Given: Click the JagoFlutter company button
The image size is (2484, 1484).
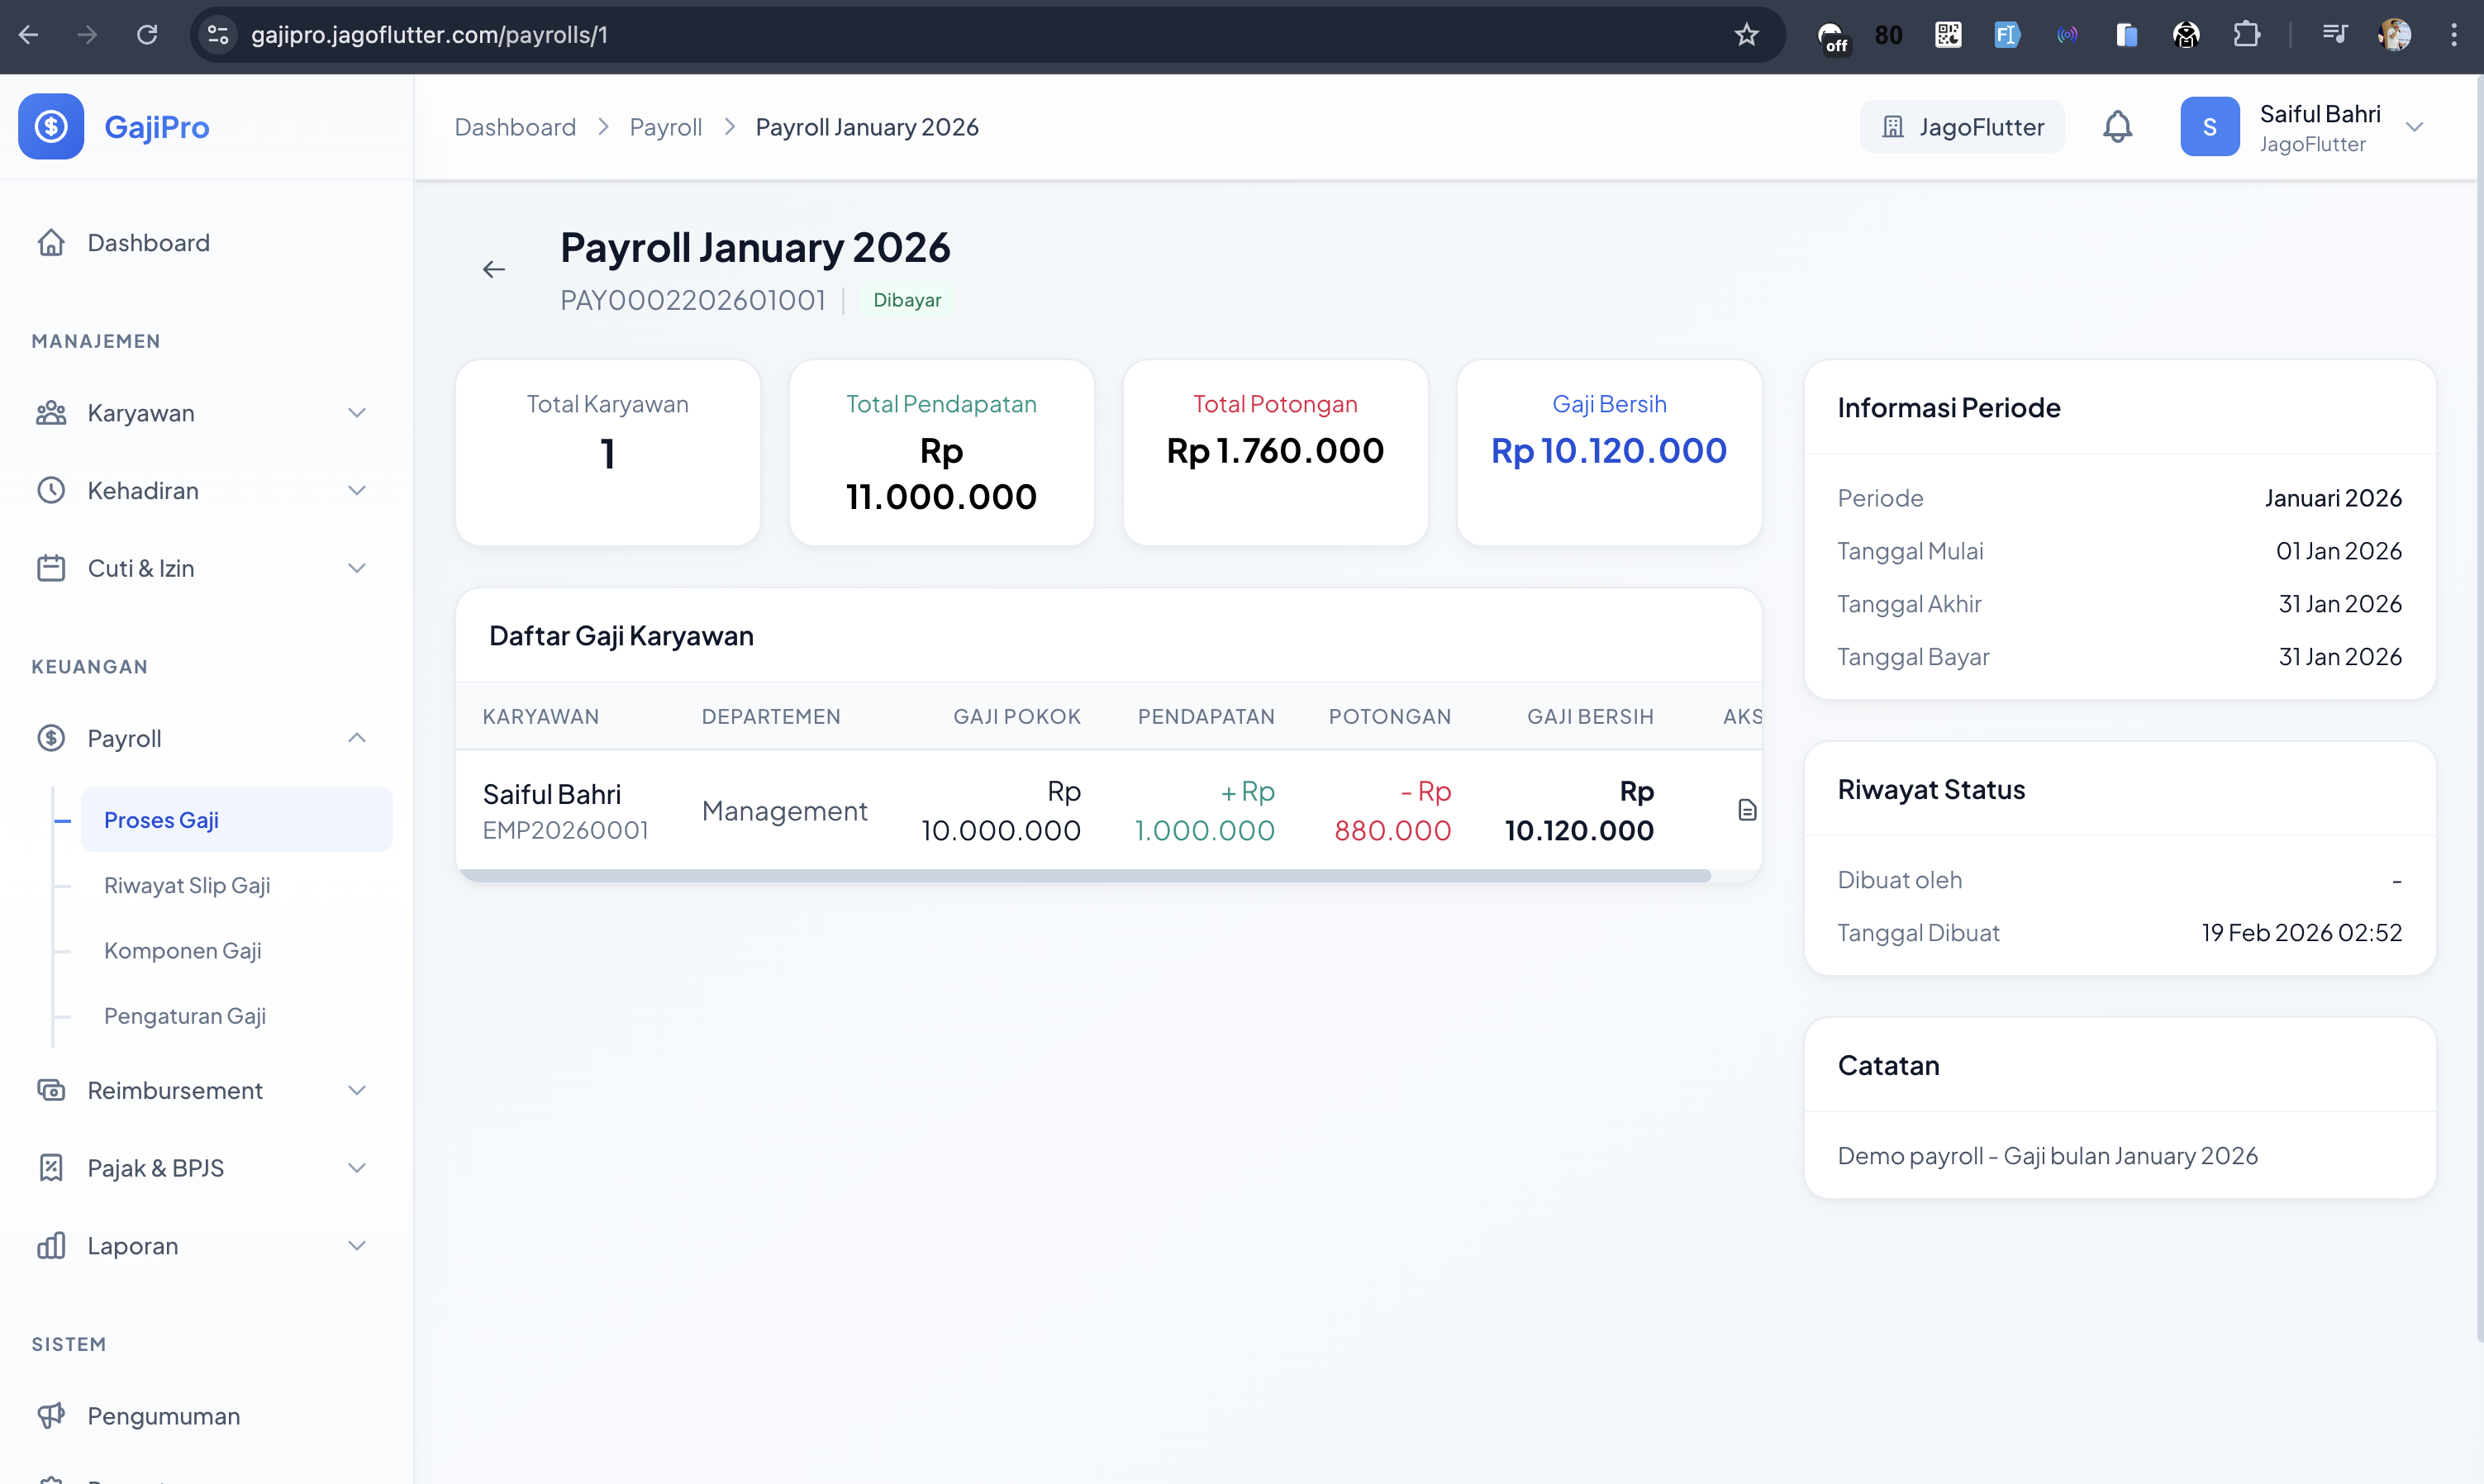Looking at the screenshot, I should point(1962,127).
